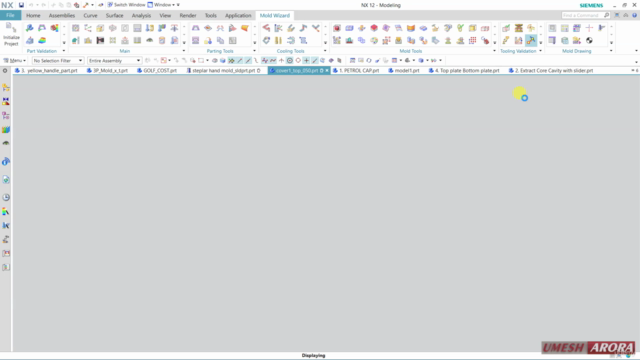Expand the Mold Drawing group options
Screen dimensions: 640x360
coord(611,51)
